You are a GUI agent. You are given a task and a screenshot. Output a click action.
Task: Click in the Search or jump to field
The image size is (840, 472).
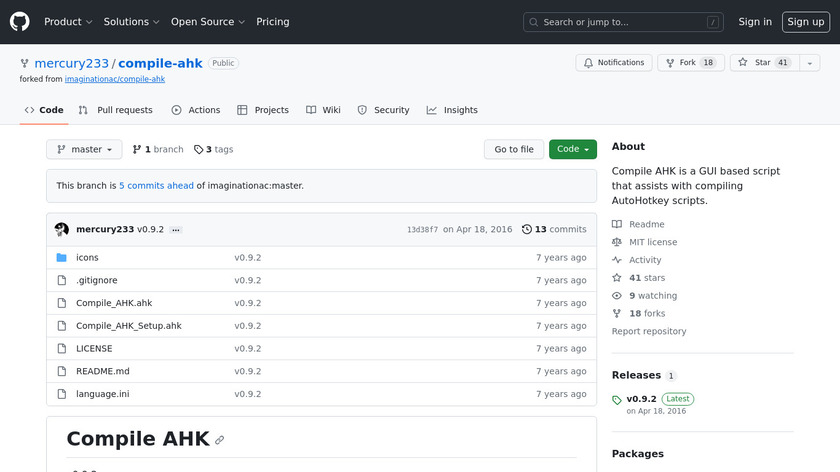point(623,23)
